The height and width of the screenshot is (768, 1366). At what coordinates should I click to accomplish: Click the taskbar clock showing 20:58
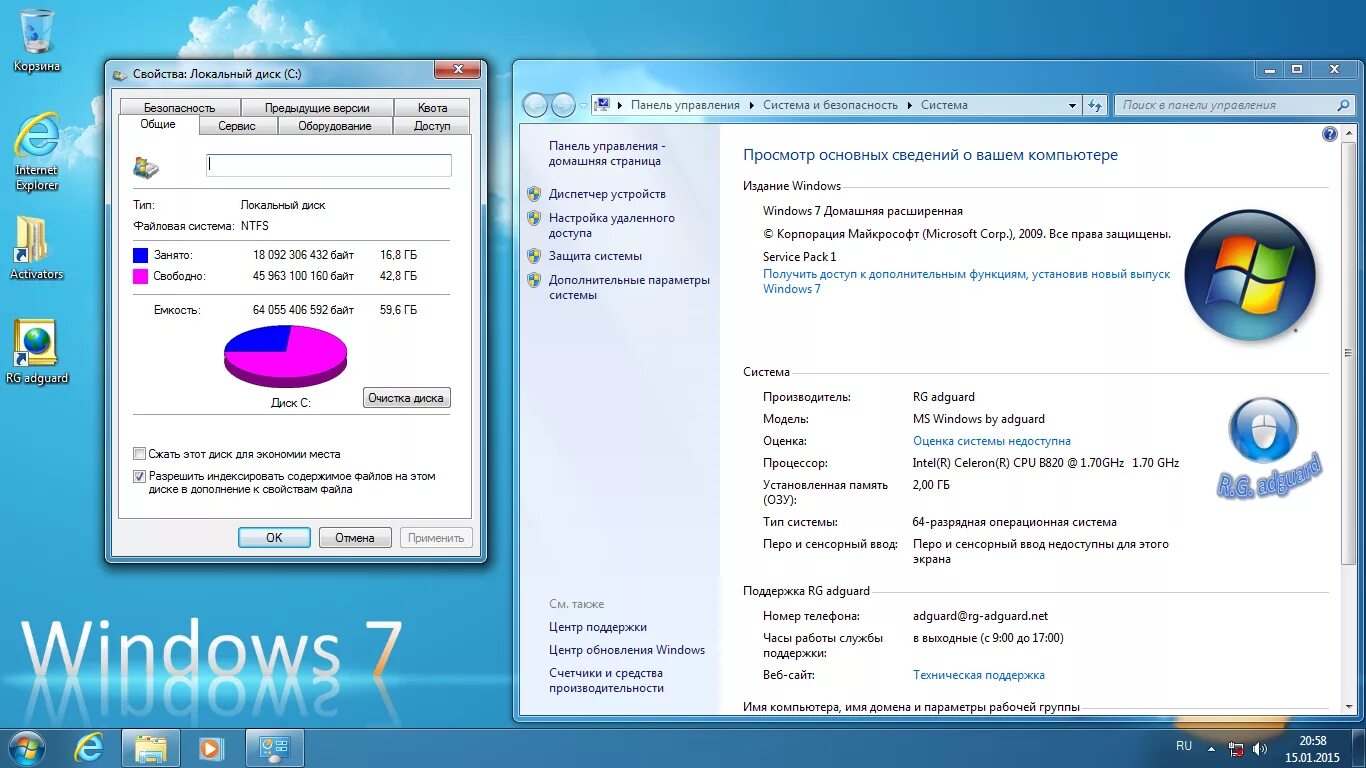(x=1312, y=749)
